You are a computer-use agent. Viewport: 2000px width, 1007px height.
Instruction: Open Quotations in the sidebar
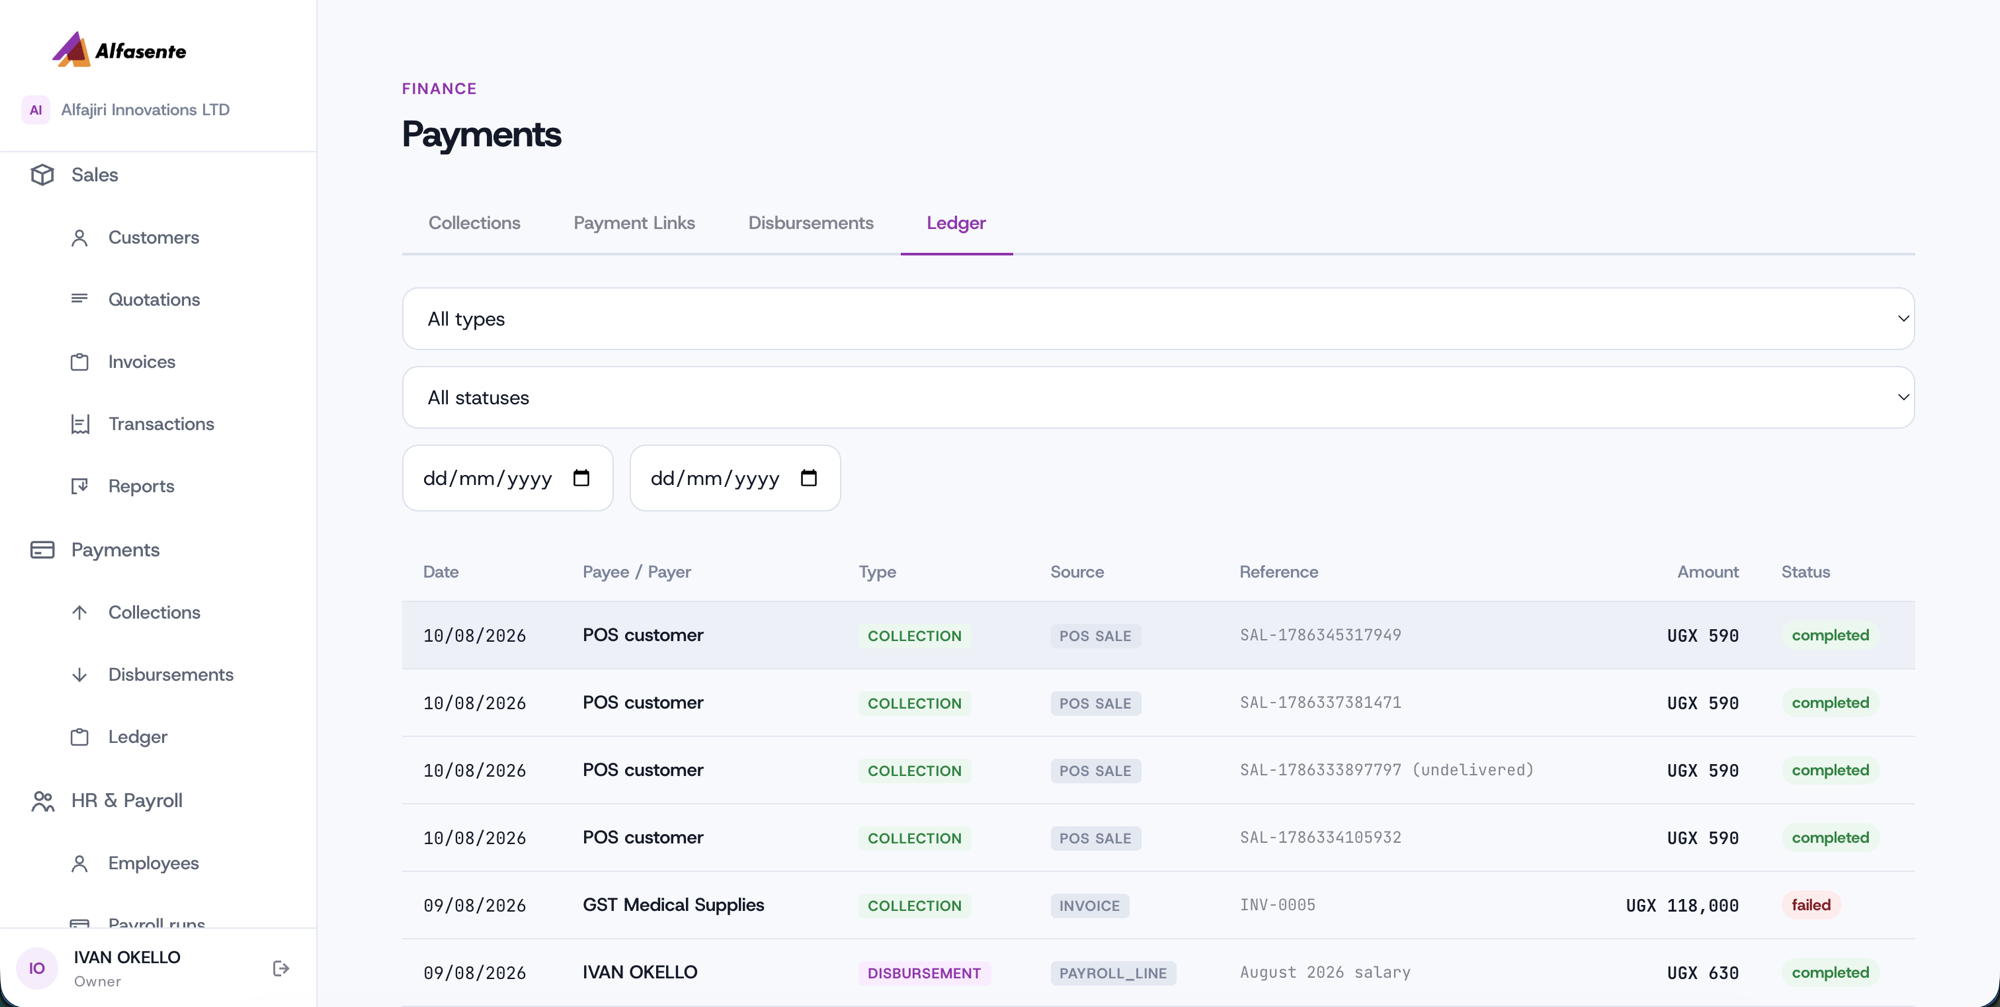[x=154, y=300]
